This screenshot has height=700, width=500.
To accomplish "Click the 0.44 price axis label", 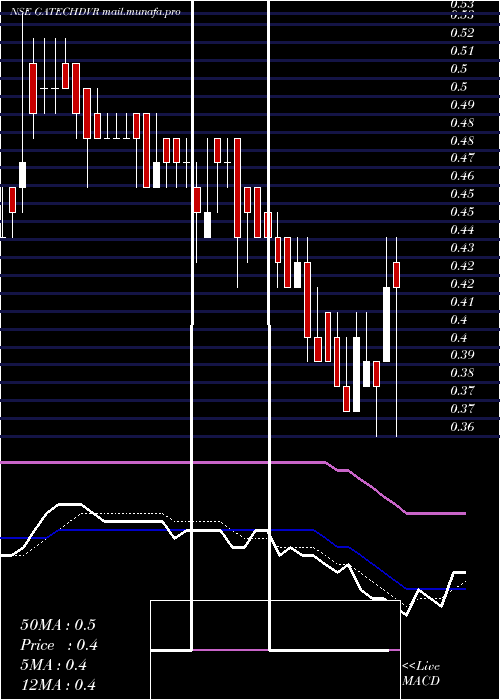I will 462,230.
